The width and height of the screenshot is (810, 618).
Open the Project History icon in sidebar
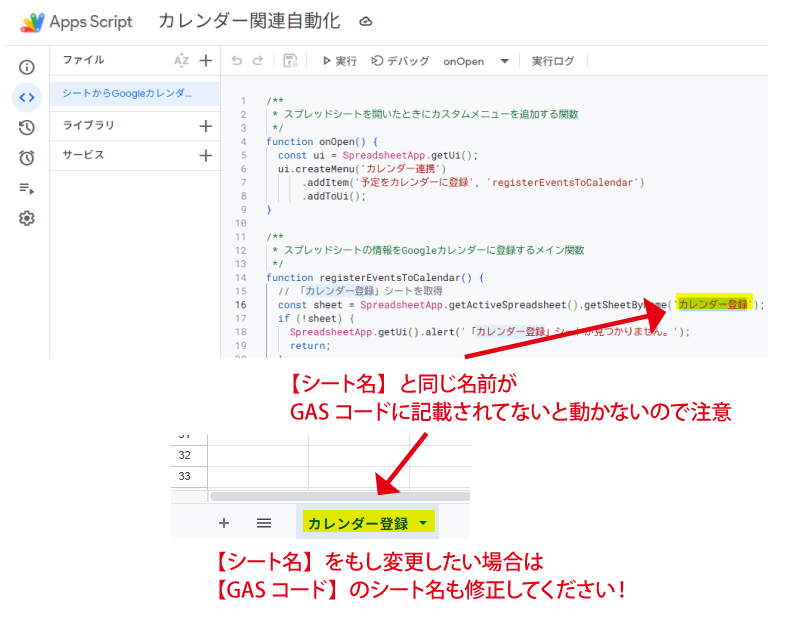pos(27,127)
